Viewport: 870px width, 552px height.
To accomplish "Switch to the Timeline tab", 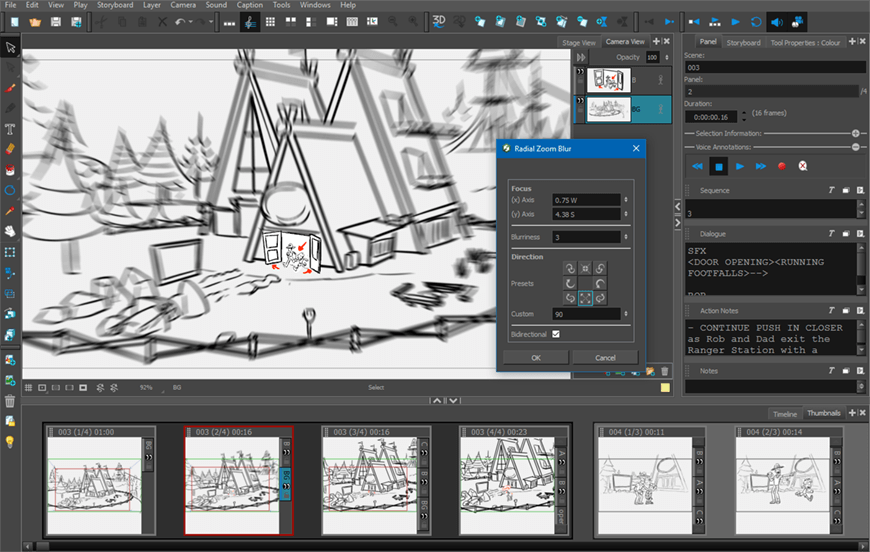I will coord(785,414).
